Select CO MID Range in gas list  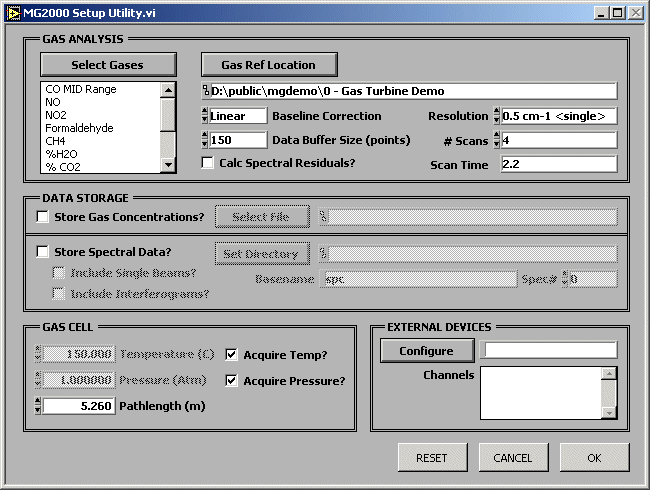point(81,89)
